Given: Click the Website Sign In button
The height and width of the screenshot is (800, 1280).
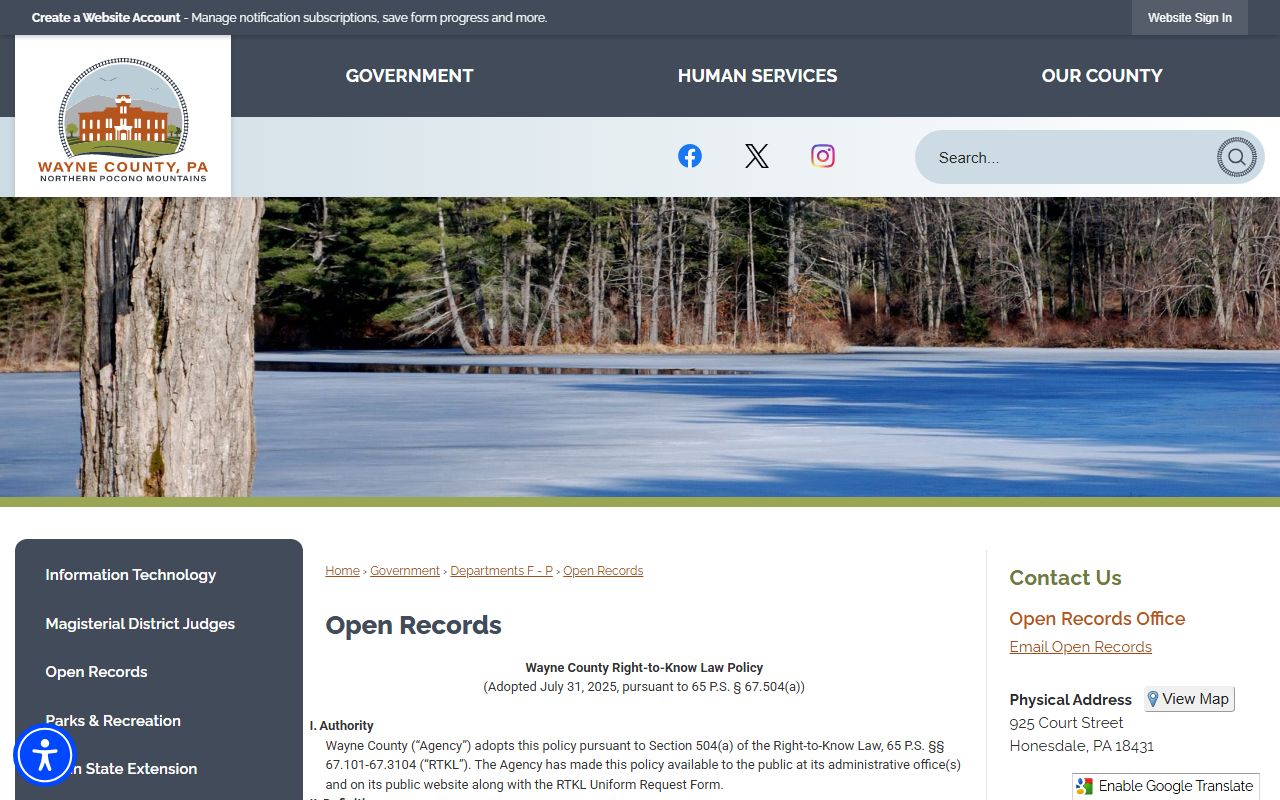Looking at the screenshot, I should [x=1190, y=18].
